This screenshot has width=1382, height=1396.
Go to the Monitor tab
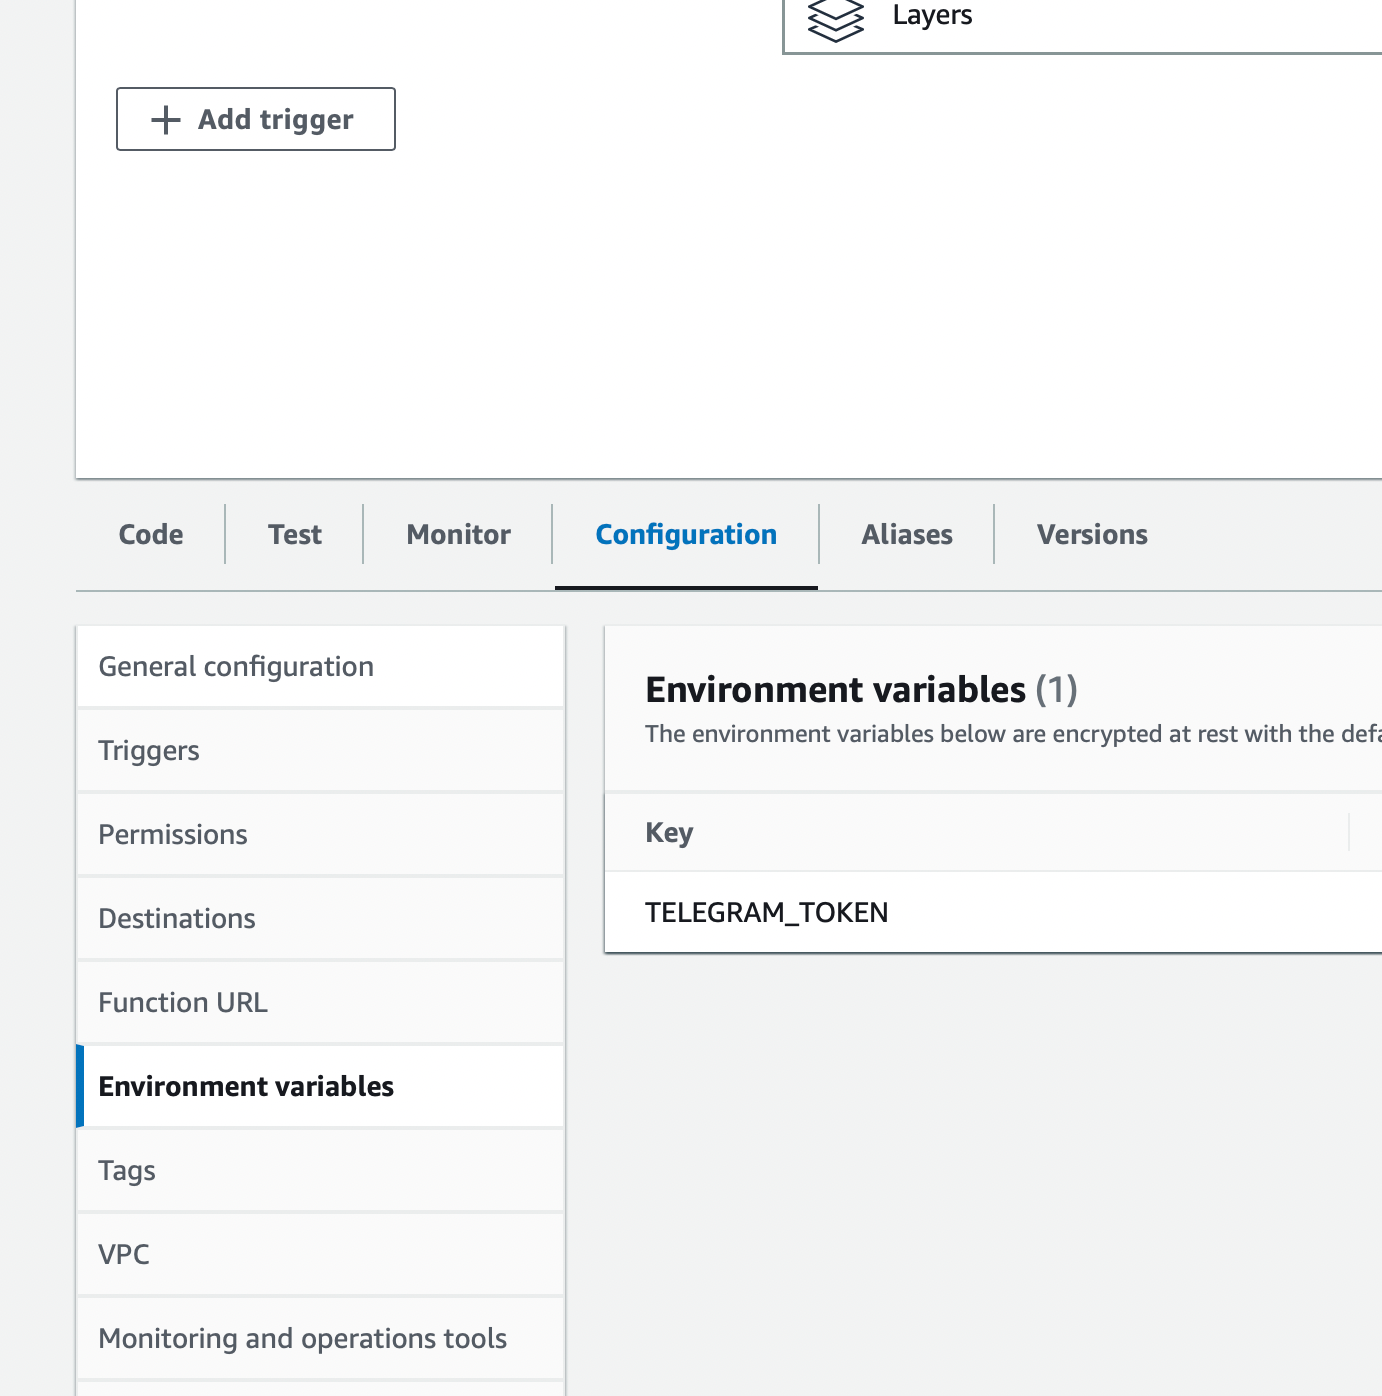pyautogui.click(x=458, y=535)
